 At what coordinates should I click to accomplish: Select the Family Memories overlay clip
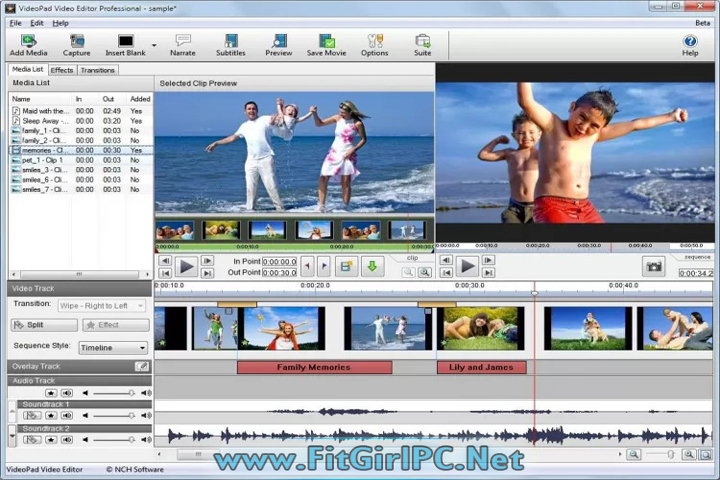click(x=314, y=367)
